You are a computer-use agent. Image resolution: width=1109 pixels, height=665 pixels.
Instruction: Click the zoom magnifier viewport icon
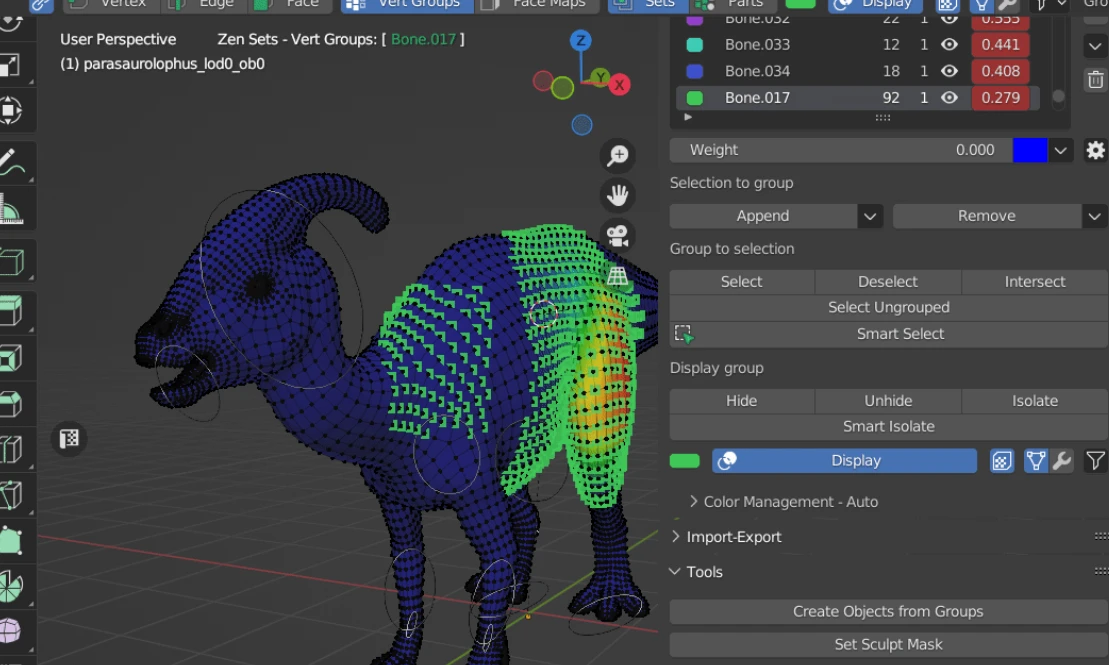[618, 155]
